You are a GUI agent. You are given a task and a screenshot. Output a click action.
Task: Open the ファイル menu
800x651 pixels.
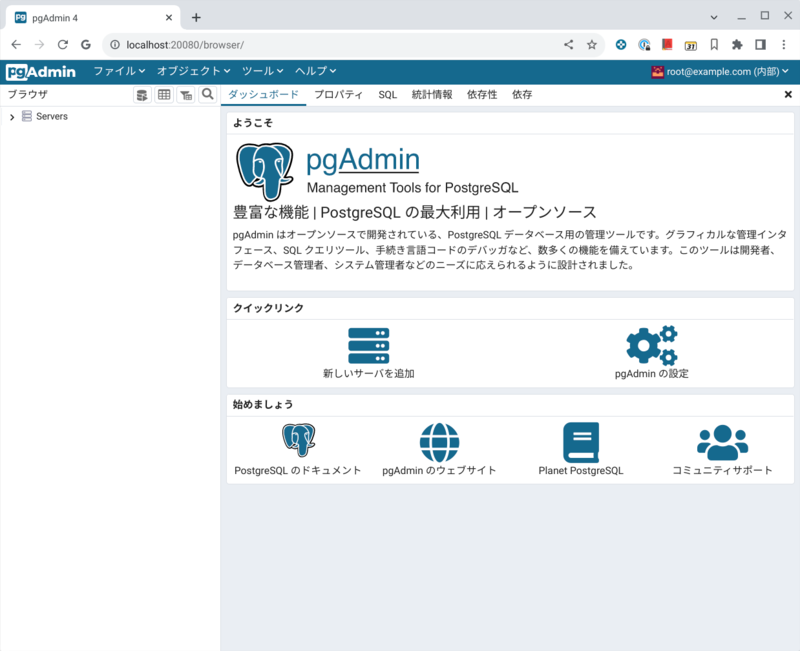(x=119, y=71)
